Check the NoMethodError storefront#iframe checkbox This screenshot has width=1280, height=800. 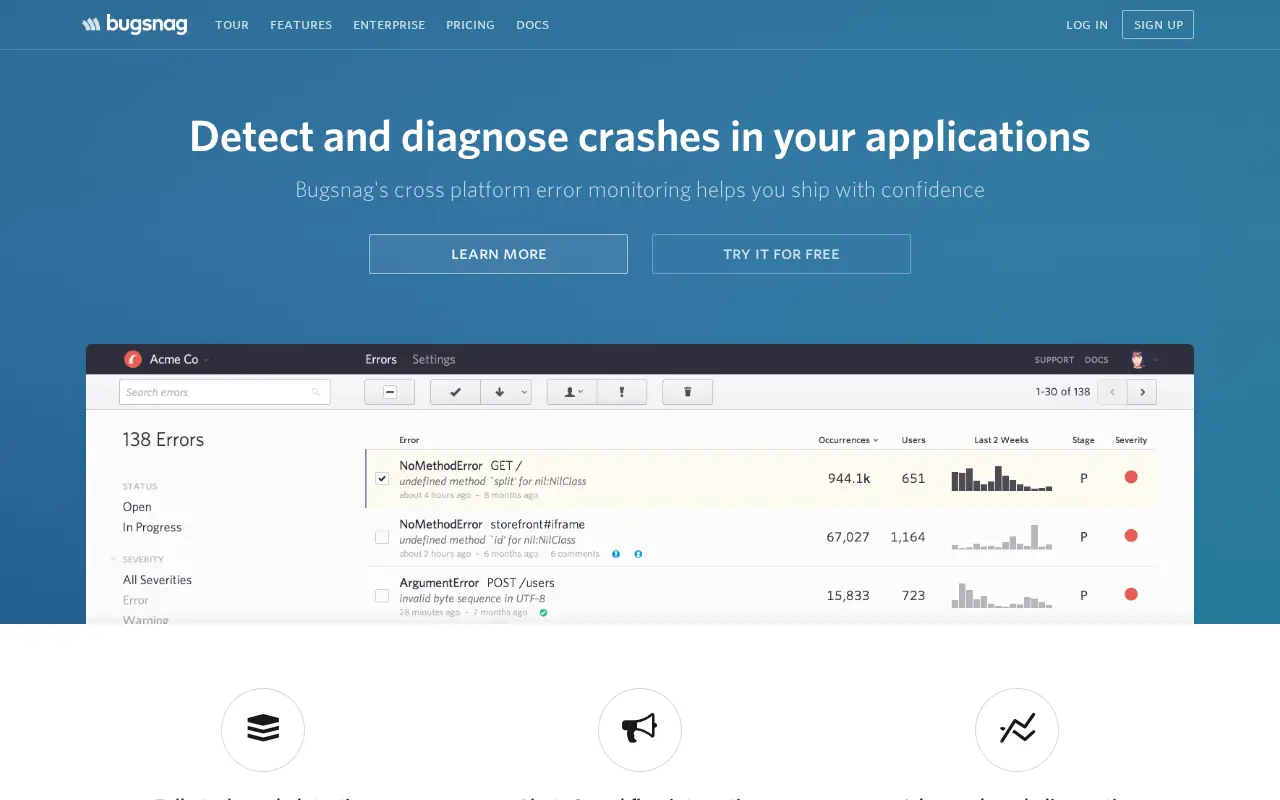click(382, 537)
